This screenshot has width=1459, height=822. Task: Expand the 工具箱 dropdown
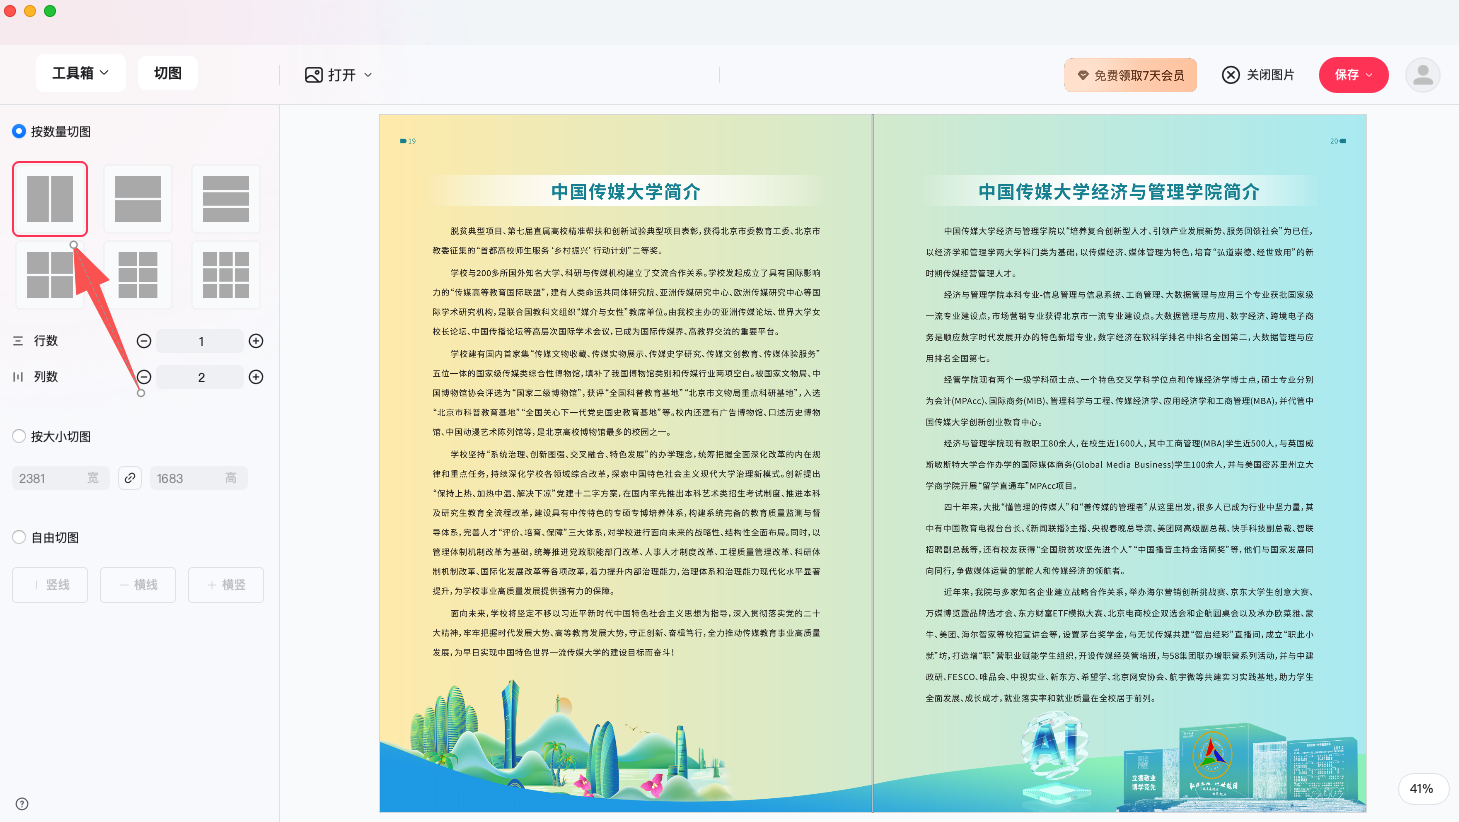pyautogui.click(x=80, y=73)
